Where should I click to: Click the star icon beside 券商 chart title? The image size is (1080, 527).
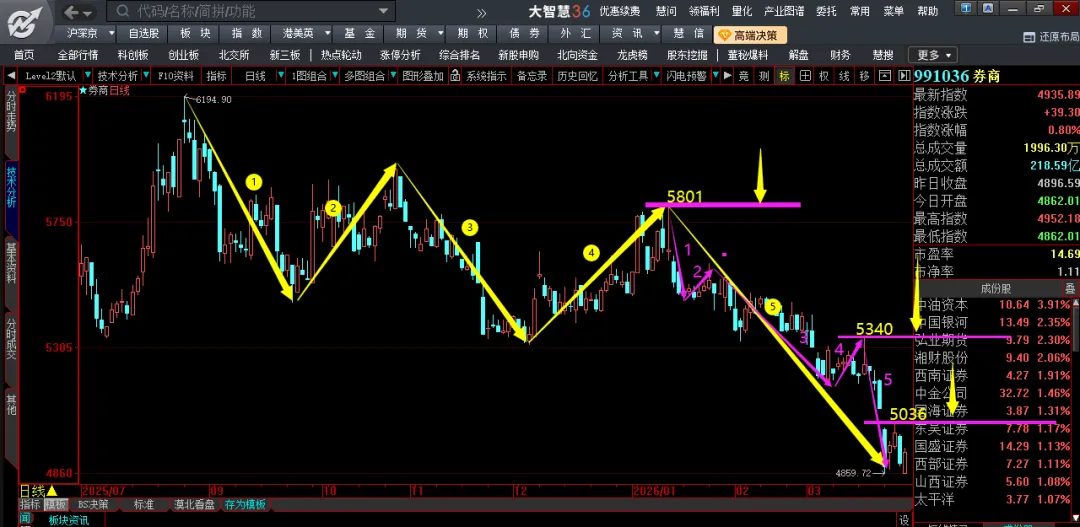(83, 90)
